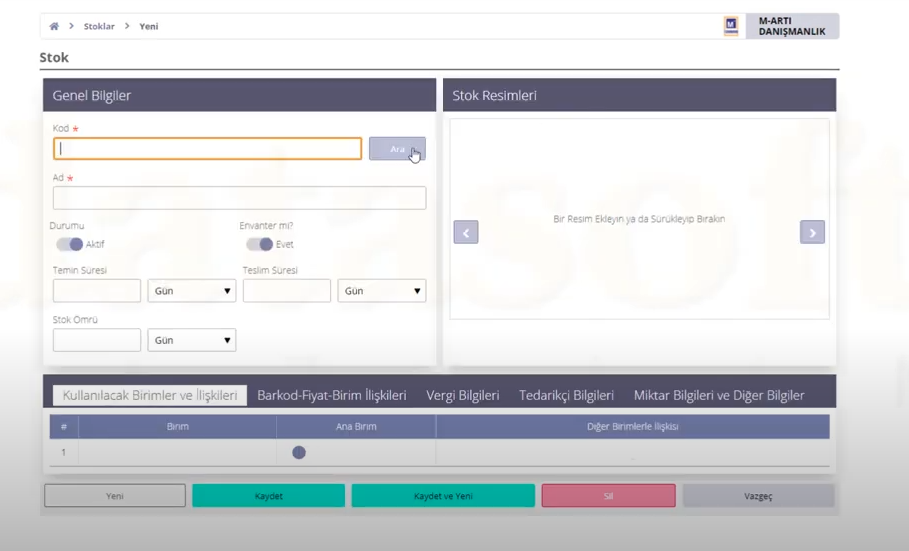
Task: Show previous stock image arrow
Action: tap(466, 232)
